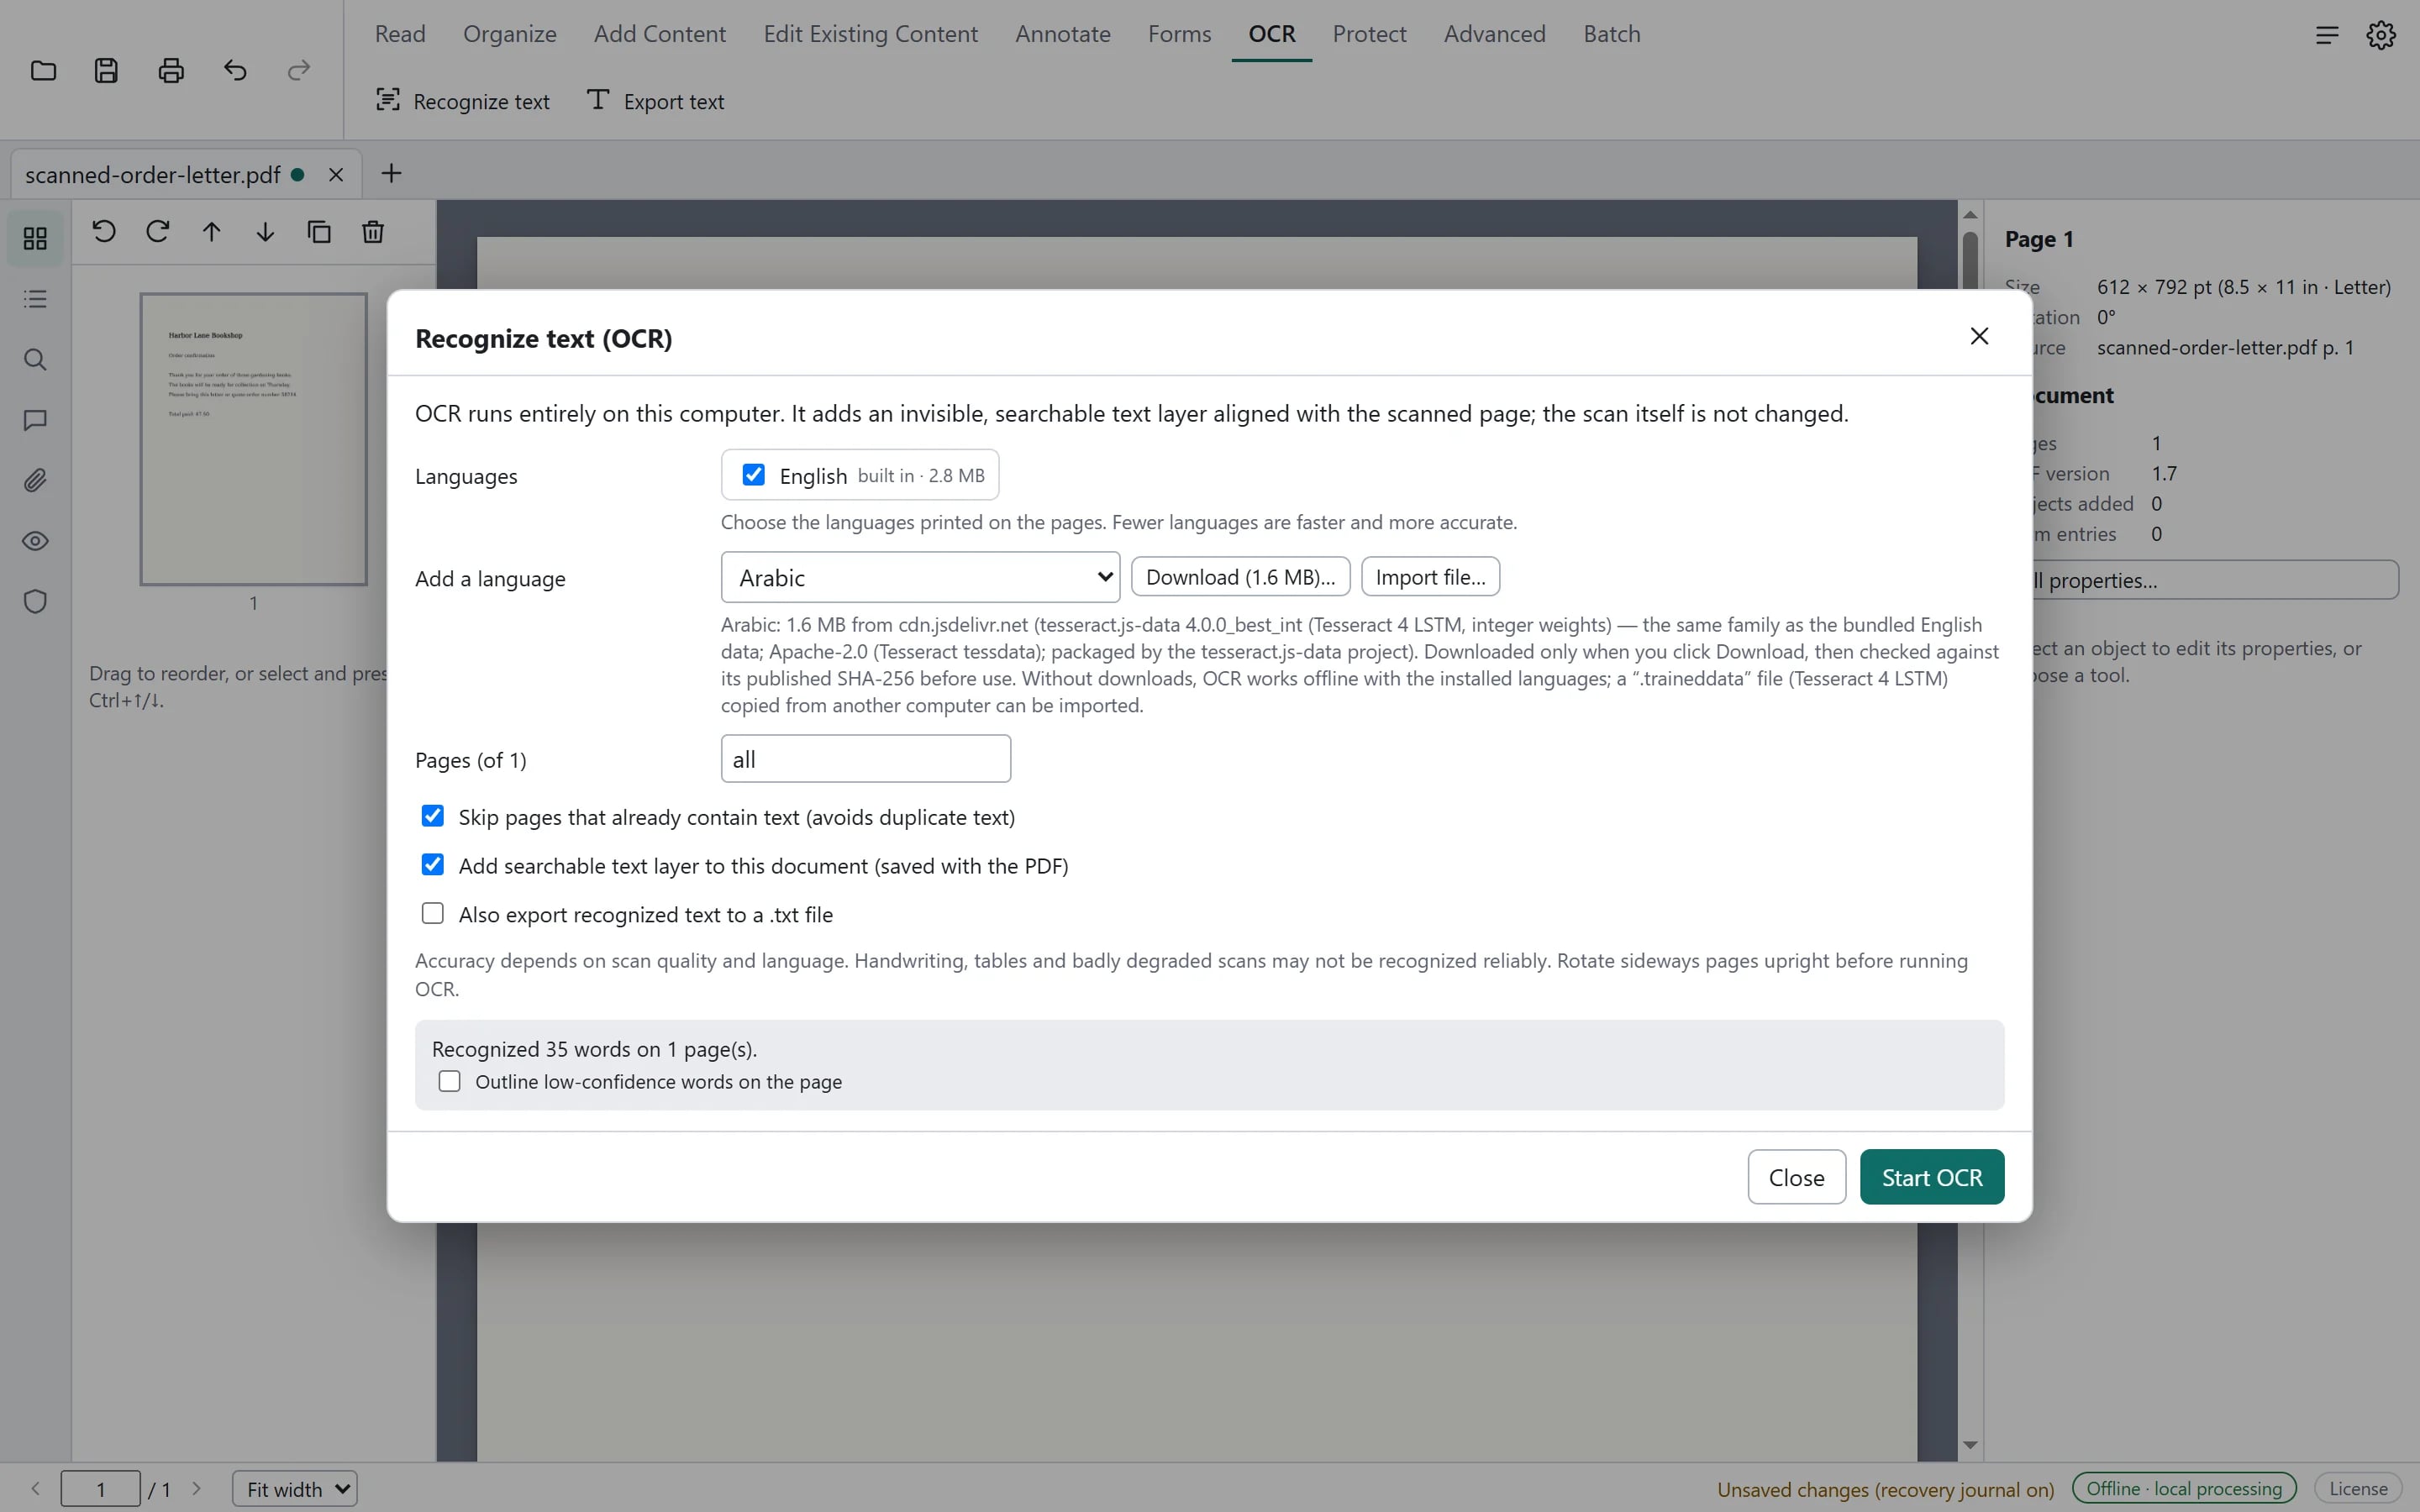Toggle Add searchable text layer option

pyautogui.click(x=433, y=865)
